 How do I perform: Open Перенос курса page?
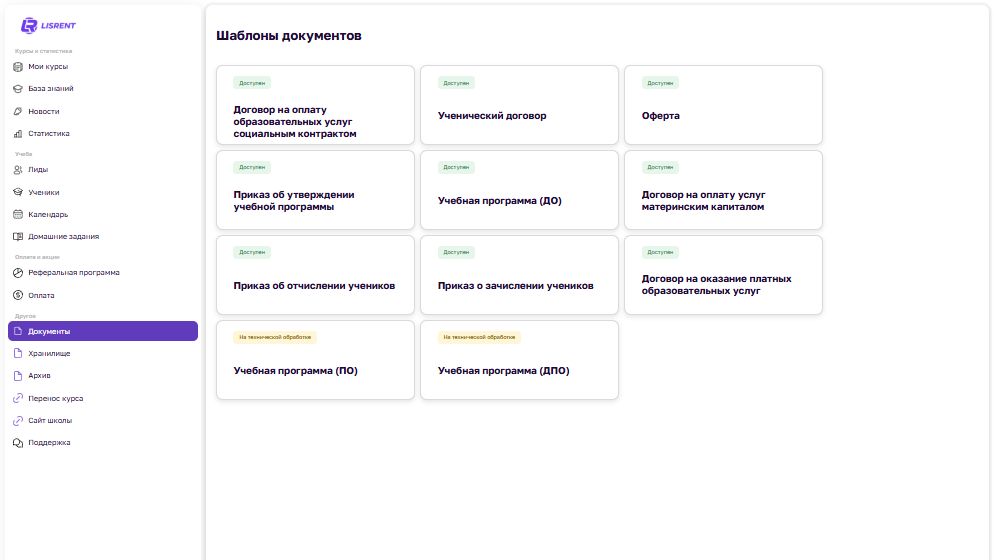coord(103,398)
